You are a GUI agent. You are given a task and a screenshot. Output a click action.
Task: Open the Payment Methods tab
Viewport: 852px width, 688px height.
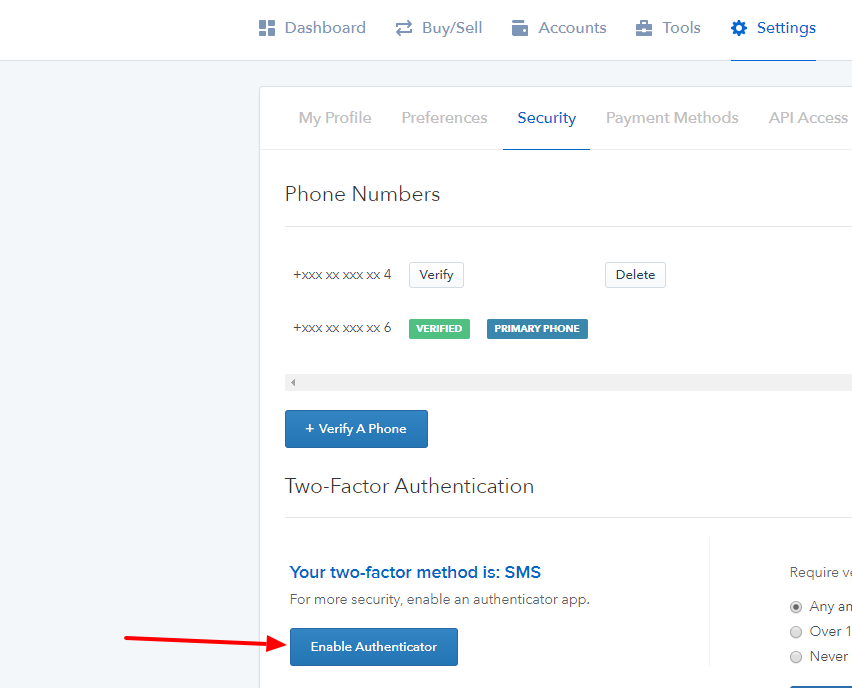[x=672, y=117]
